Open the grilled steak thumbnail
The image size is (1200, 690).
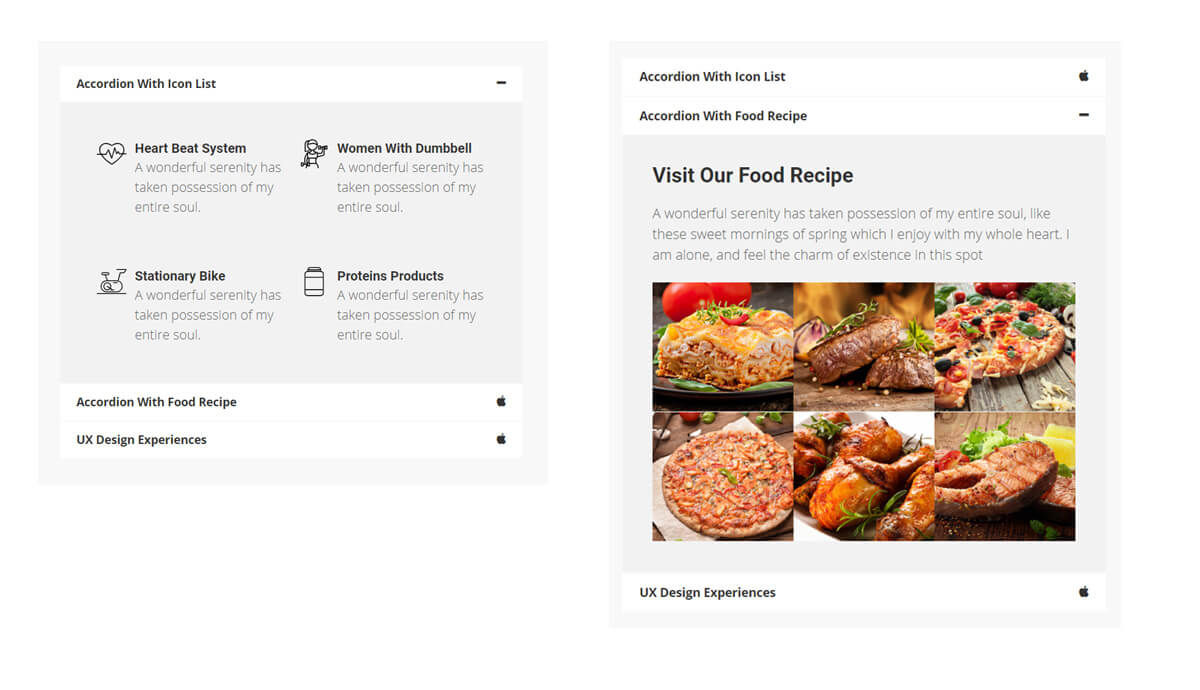tap(864, 346)
